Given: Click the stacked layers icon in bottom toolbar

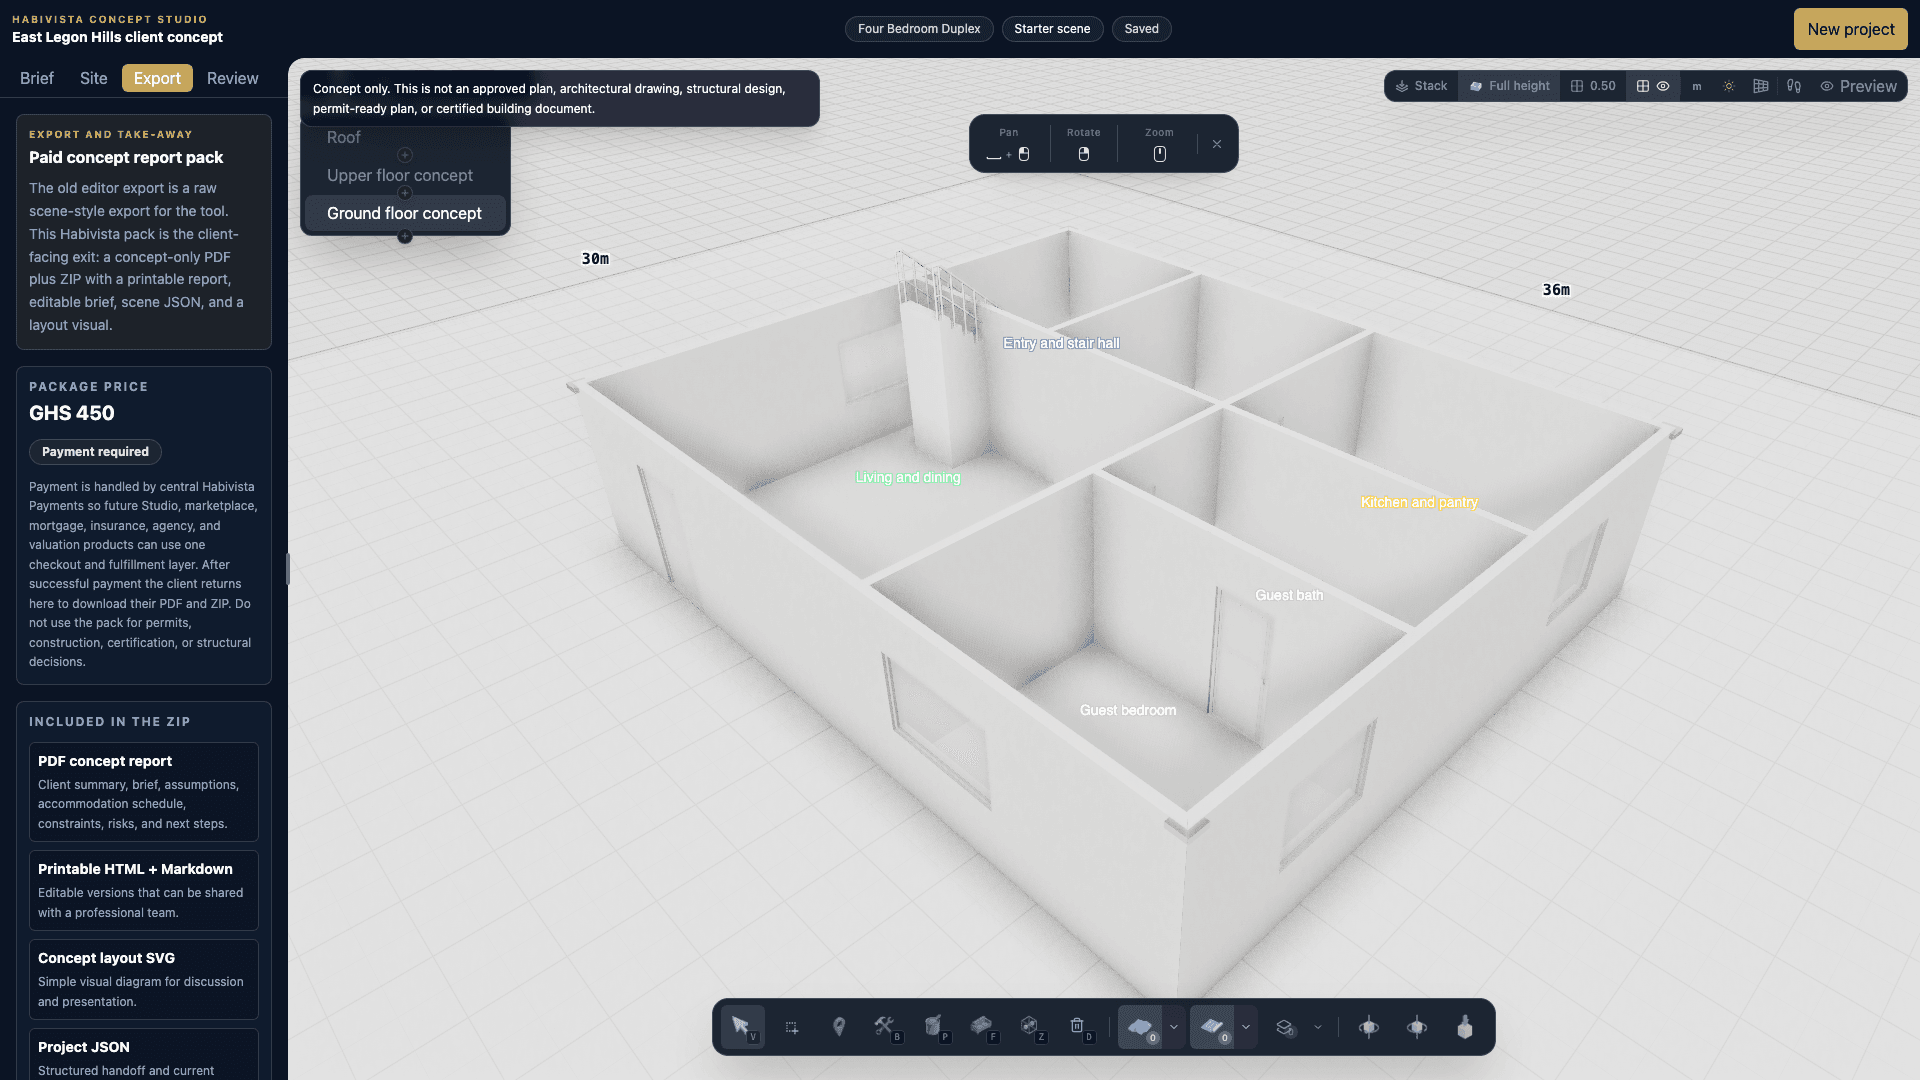Looking at the screenshot, I should (1285, 1027).
